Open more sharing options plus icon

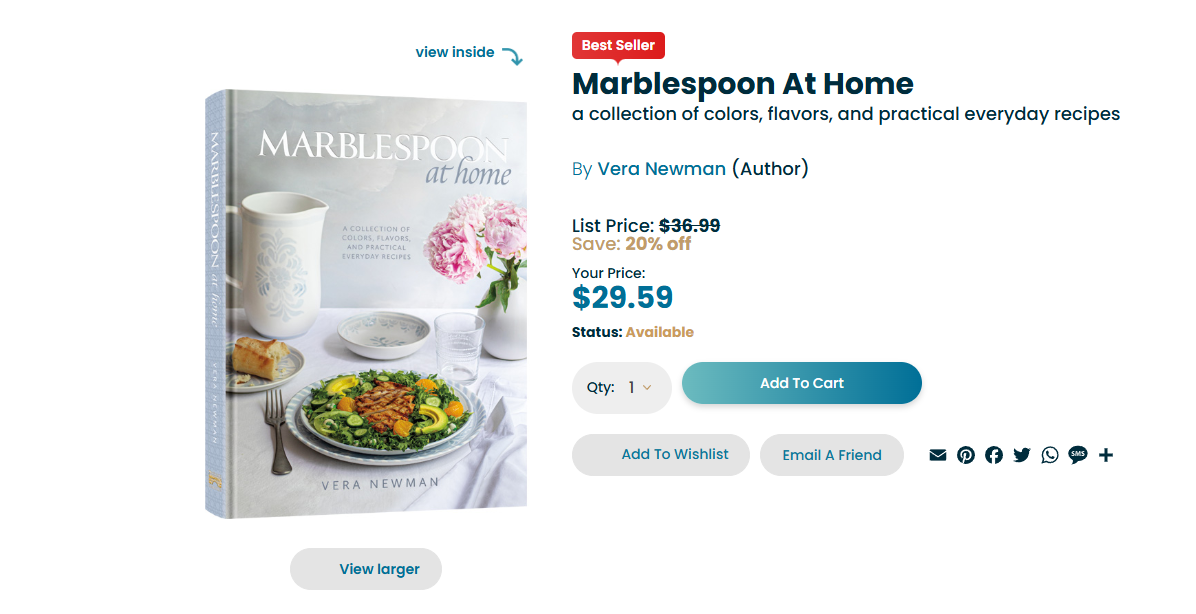click(x=1105, y=455)
